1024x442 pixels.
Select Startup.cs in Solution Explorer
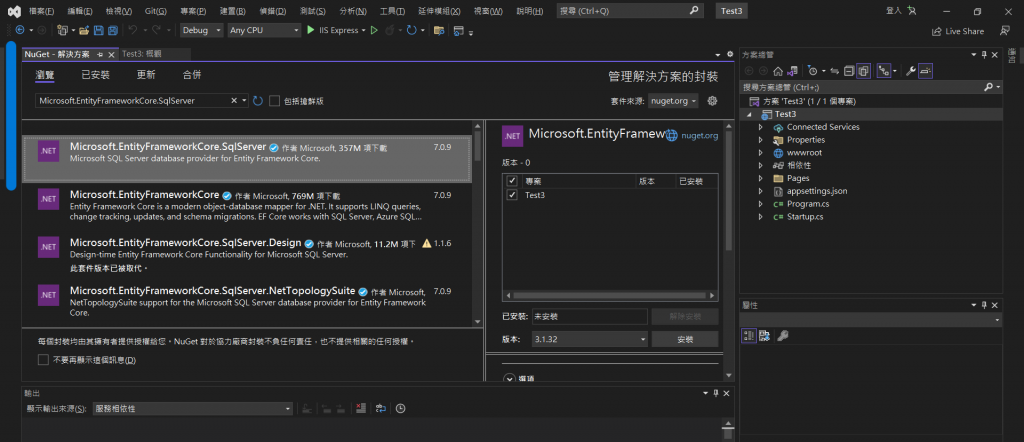[x=805, y=217]
